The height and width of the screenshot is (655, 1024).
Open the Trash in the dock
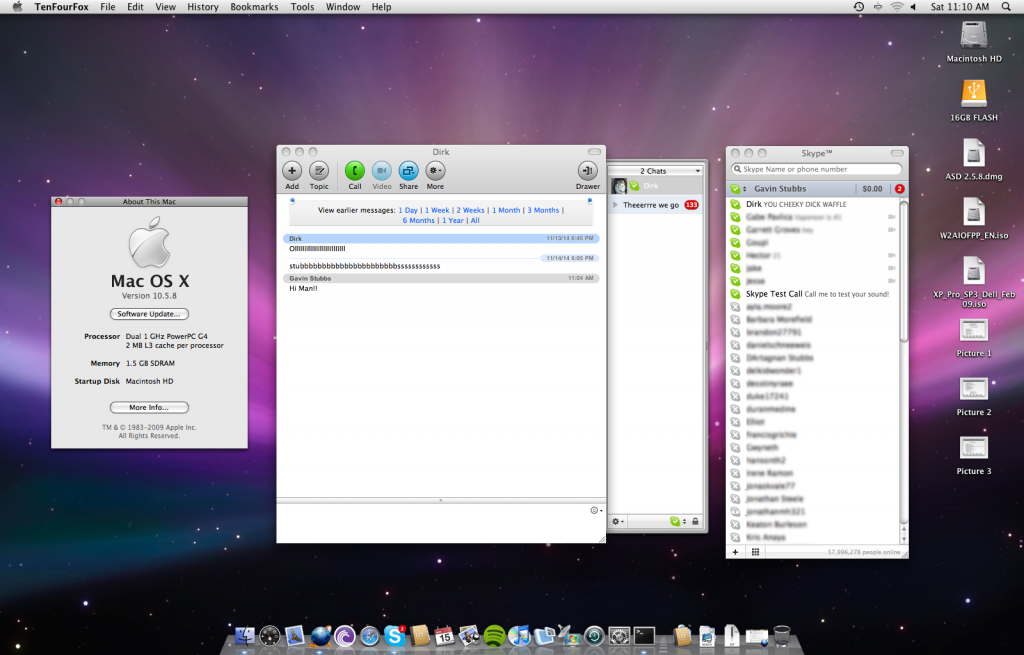(x=782, y=635)
